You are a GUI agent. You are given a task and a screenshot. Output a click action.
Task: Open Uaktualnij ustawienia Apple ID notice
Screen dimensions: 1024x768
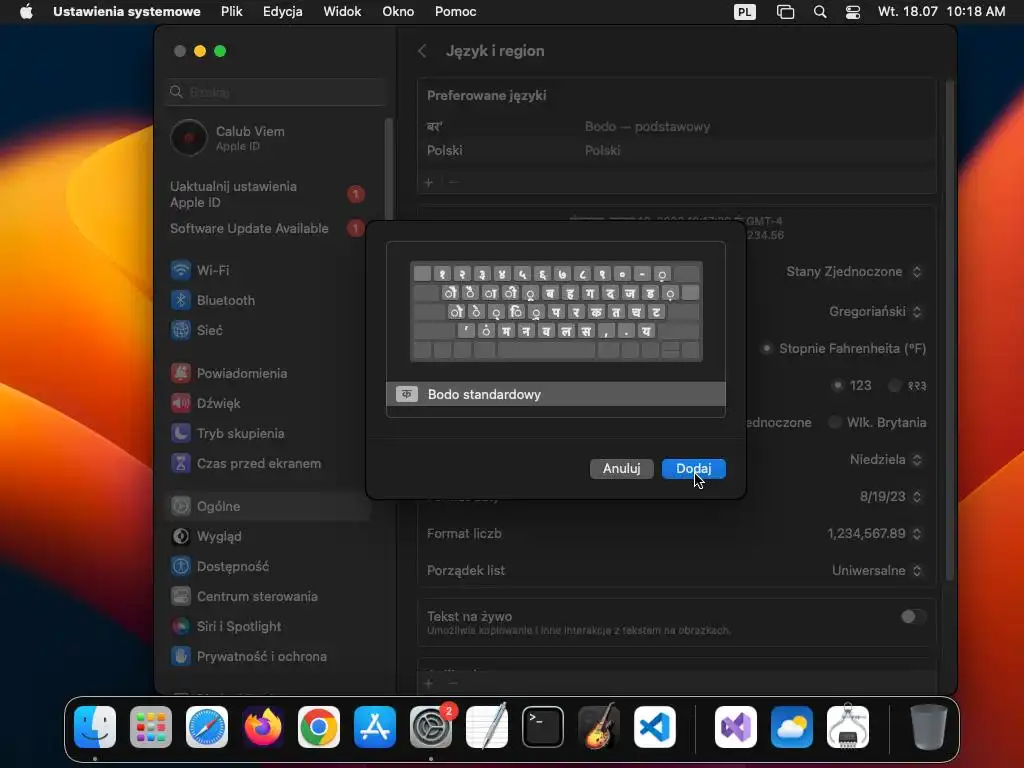click(268, 195)
